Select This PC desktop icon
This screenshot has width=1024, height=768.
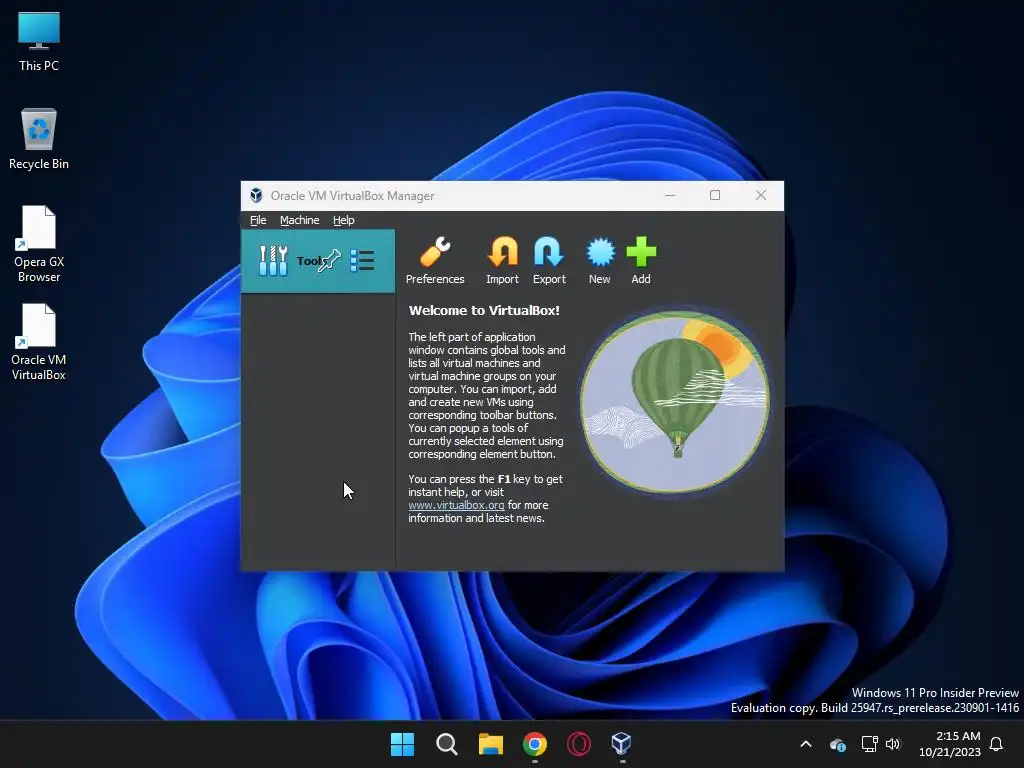pos(39,42)
